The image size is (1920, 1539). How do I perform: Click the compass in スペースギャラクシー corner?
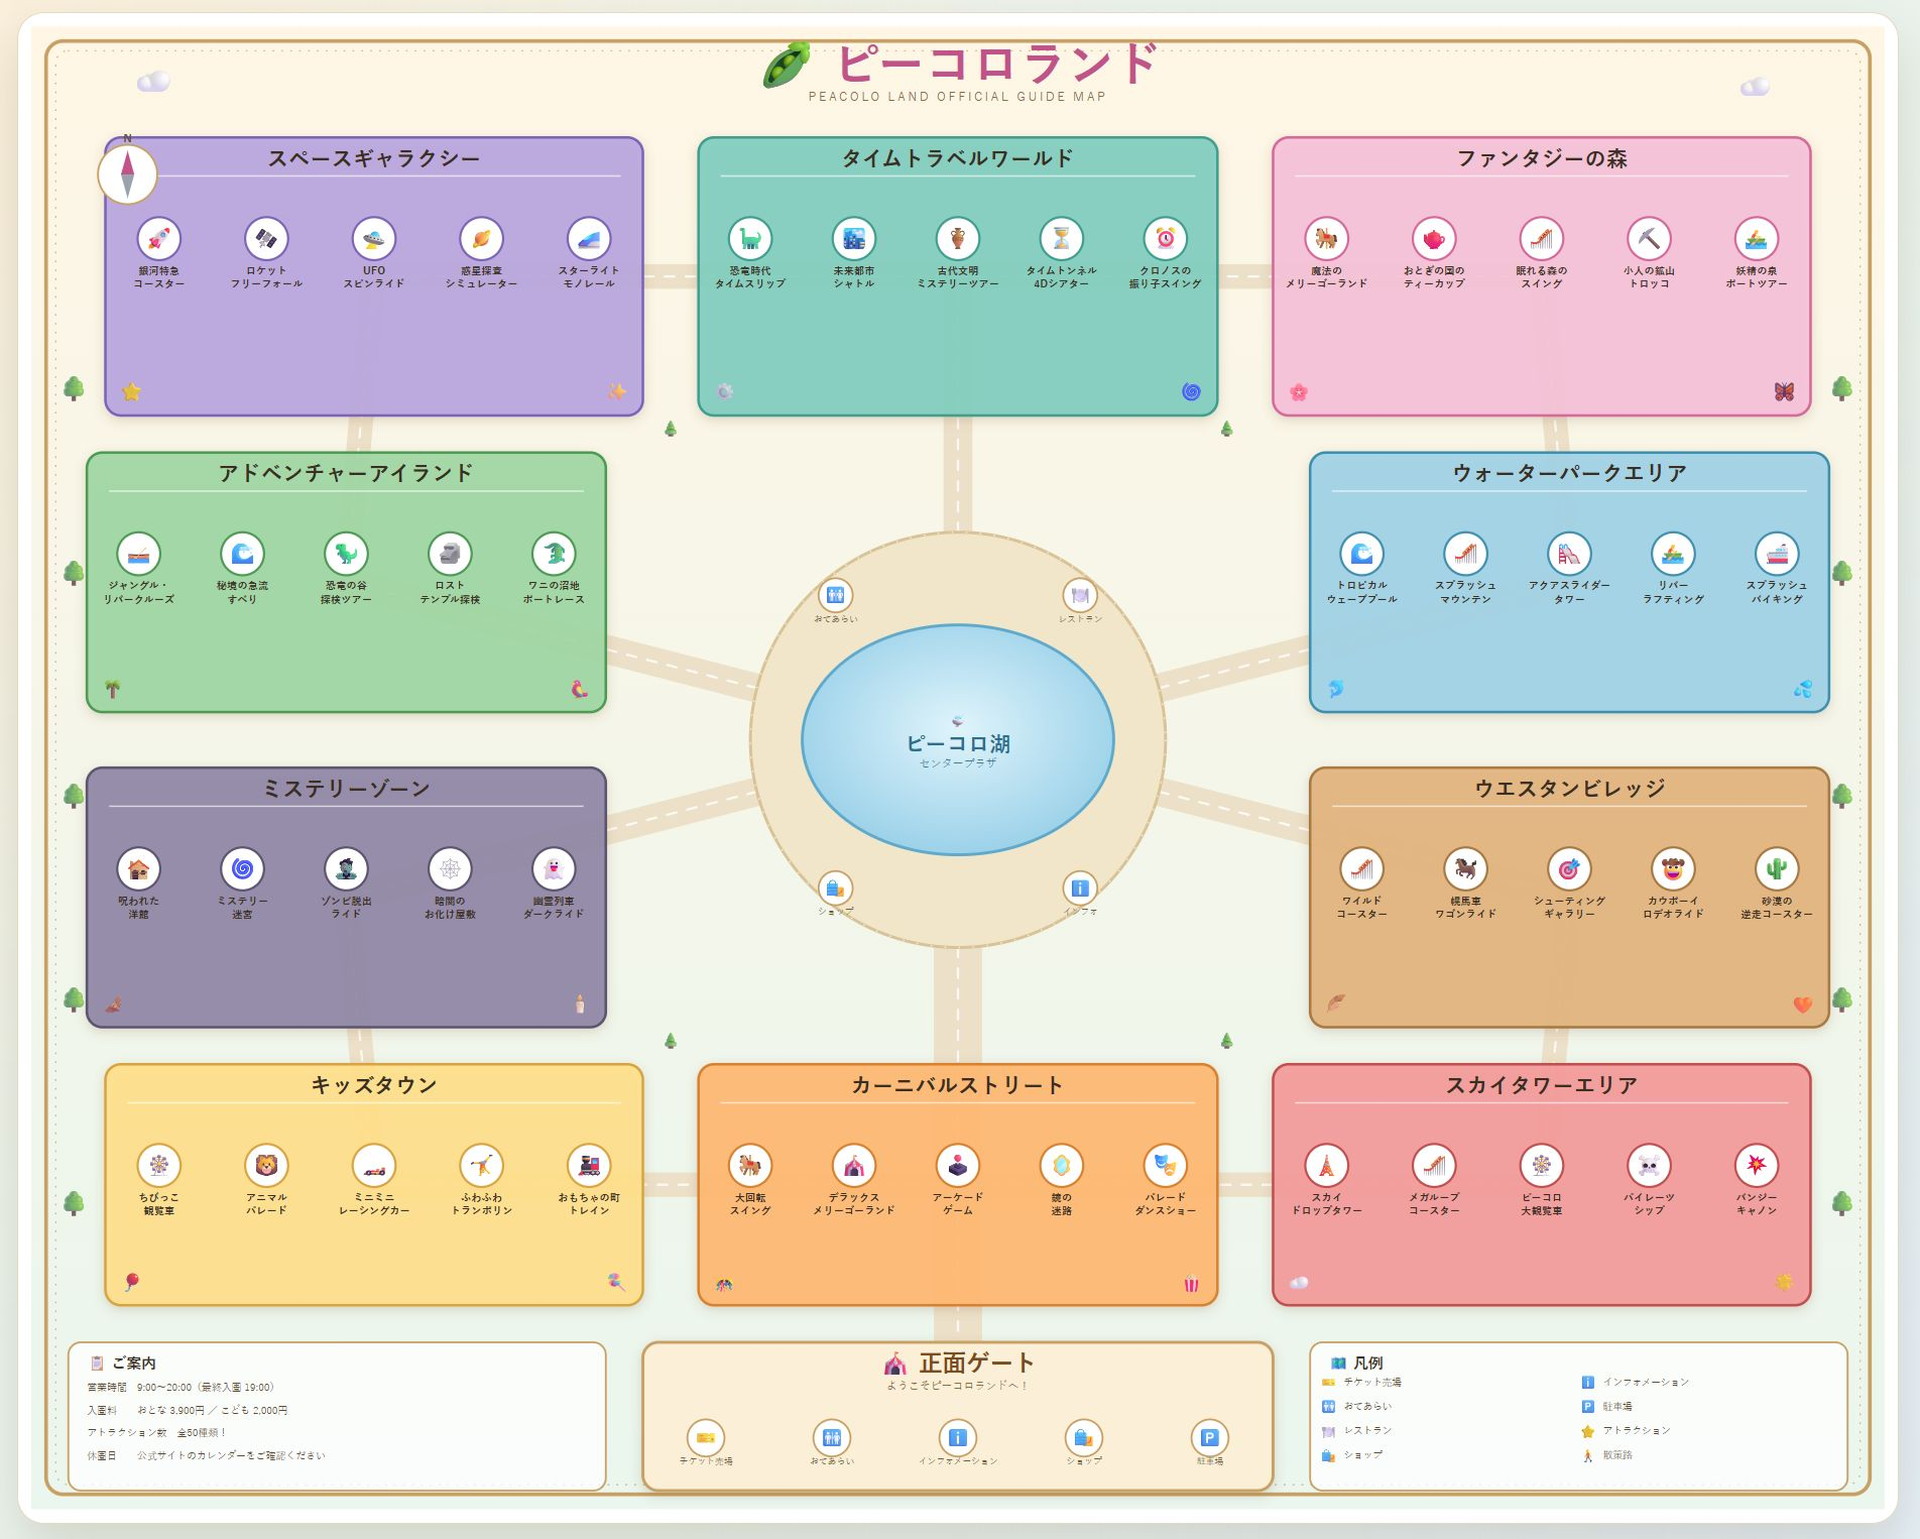coord(128,174)
